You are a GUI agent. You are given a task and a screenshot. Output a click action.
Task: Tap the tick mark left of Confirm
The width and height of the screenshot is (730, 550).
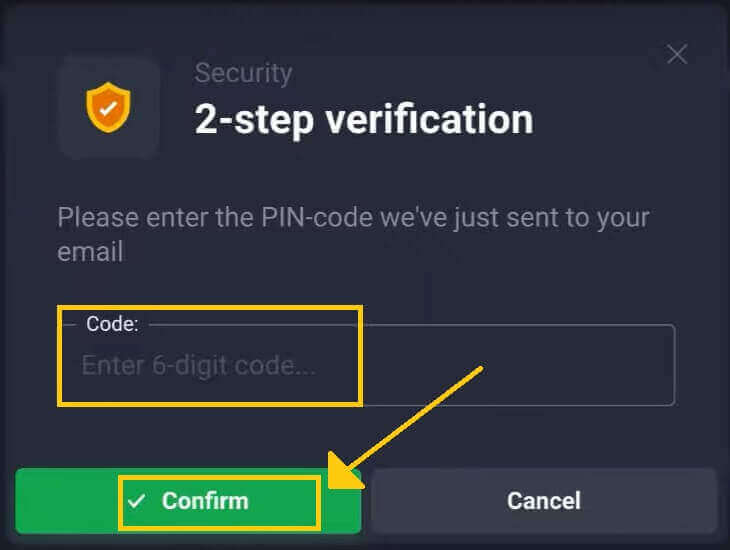(x=138, y=500)
